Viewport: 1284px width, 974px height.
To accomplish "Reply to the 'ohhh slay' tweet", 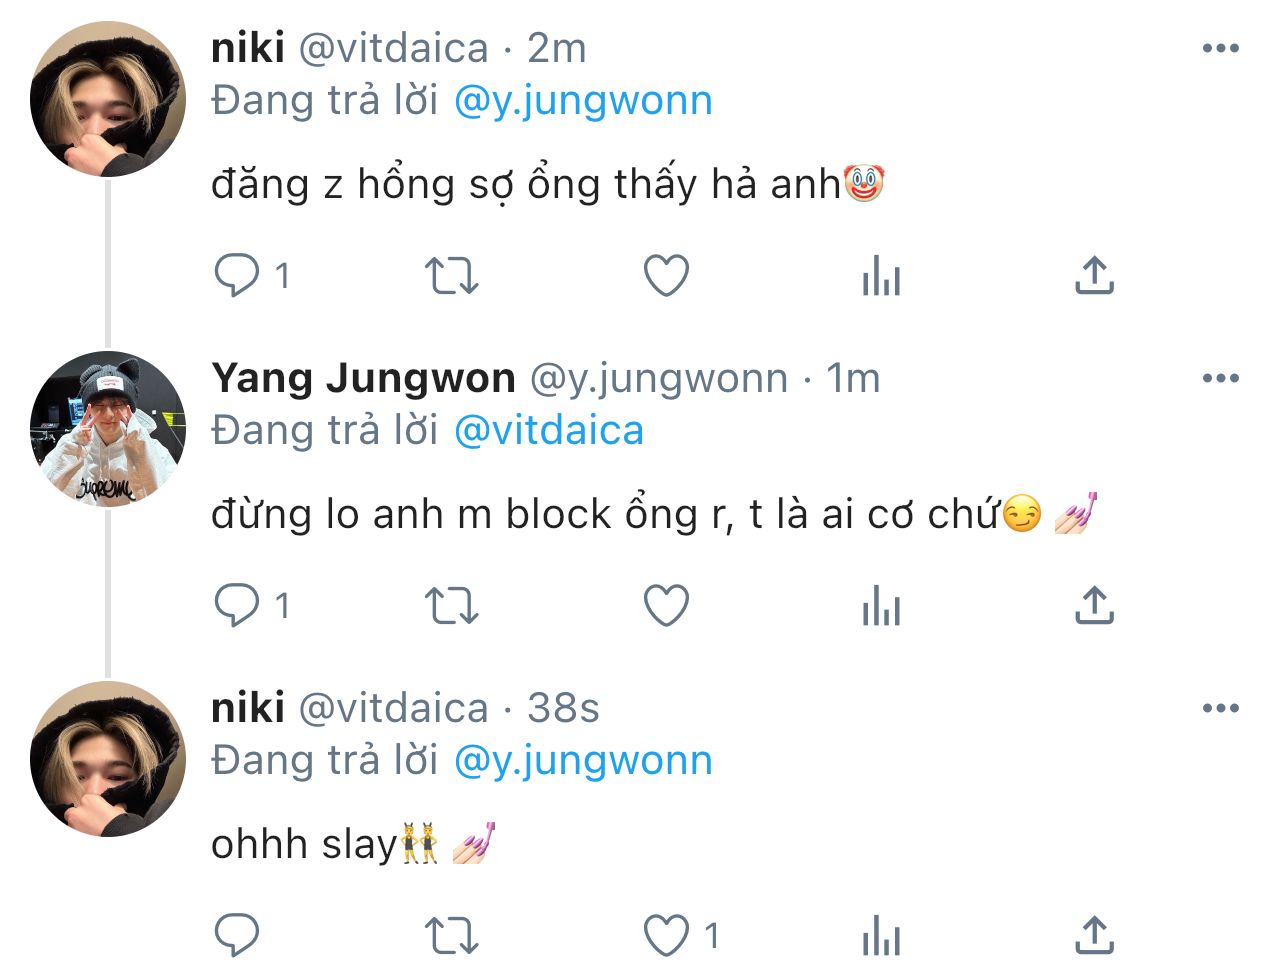I will click(x=237, y=935).
